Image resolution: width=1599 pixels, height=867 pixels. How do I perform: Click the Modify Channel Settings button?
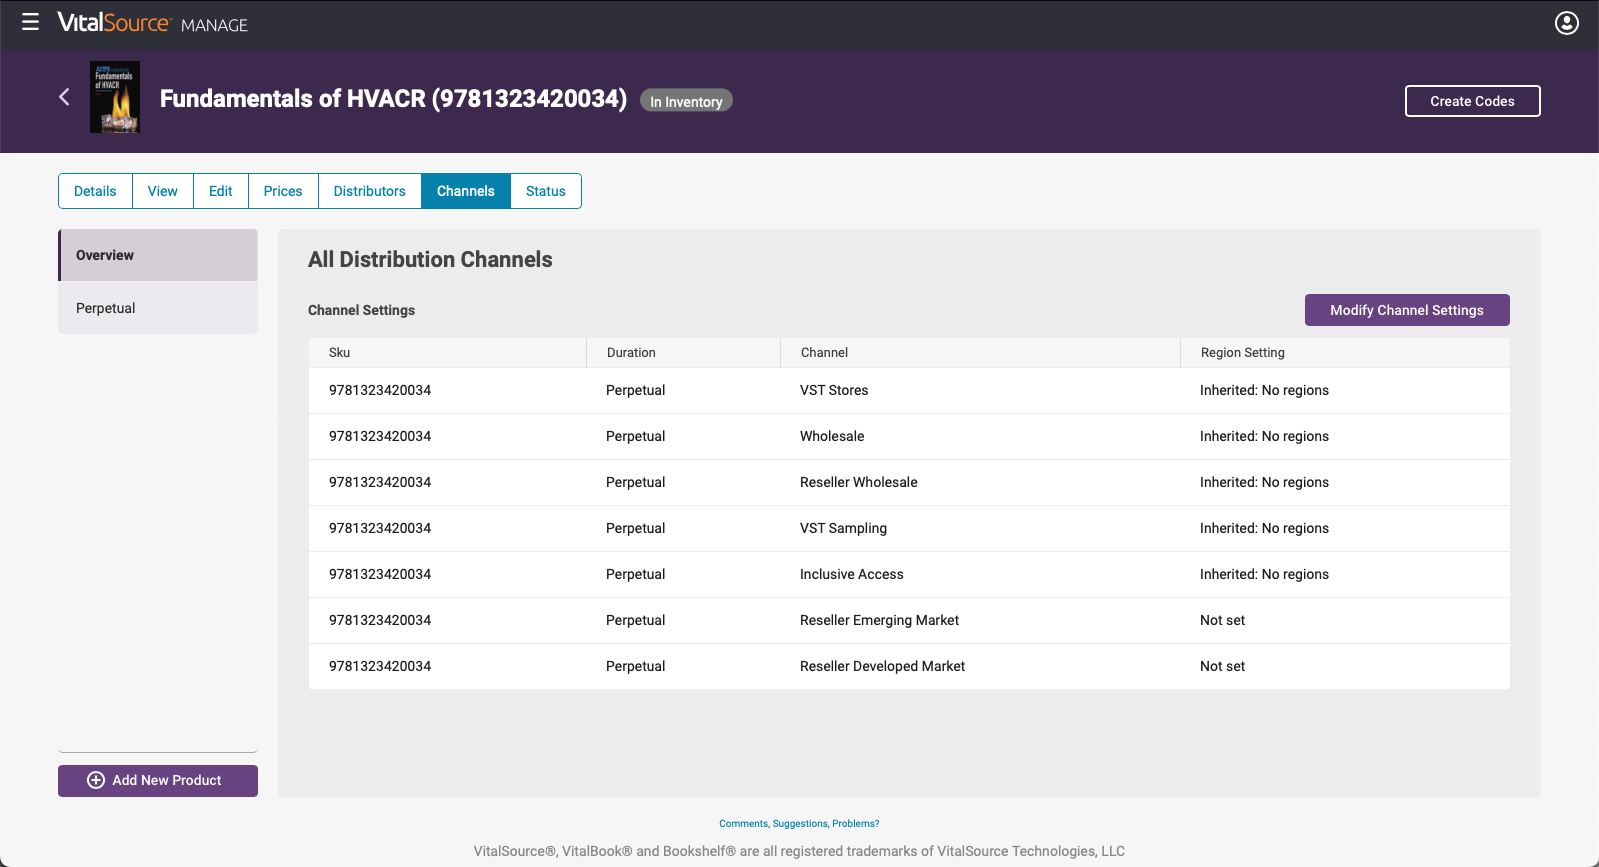click(1407, 310)
